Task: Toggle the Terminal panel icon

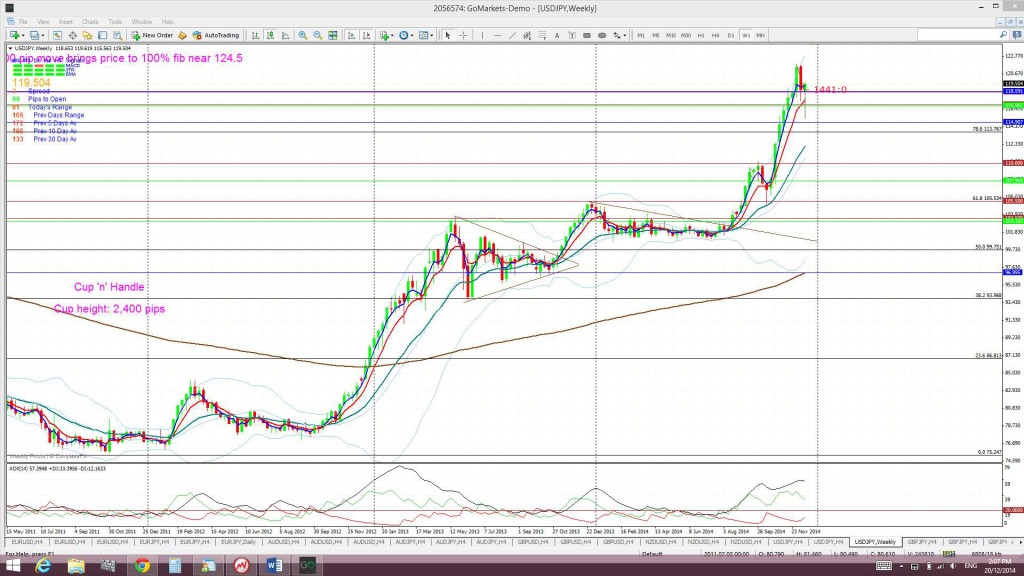Action: (x=103, y=35)
